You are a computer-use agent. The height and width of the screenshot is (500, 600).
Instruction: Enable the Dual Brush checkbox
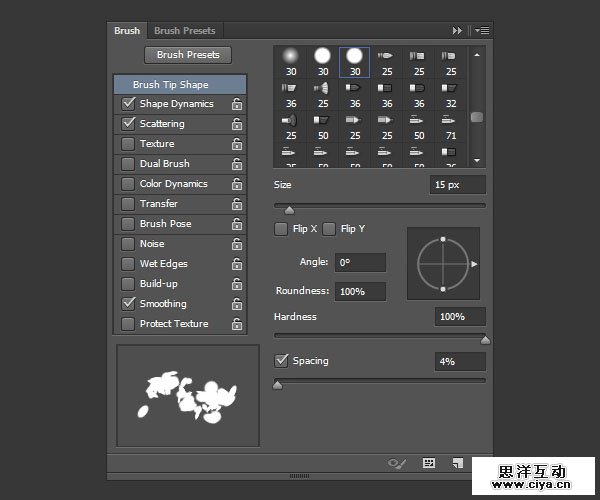(x=128, y=164)
